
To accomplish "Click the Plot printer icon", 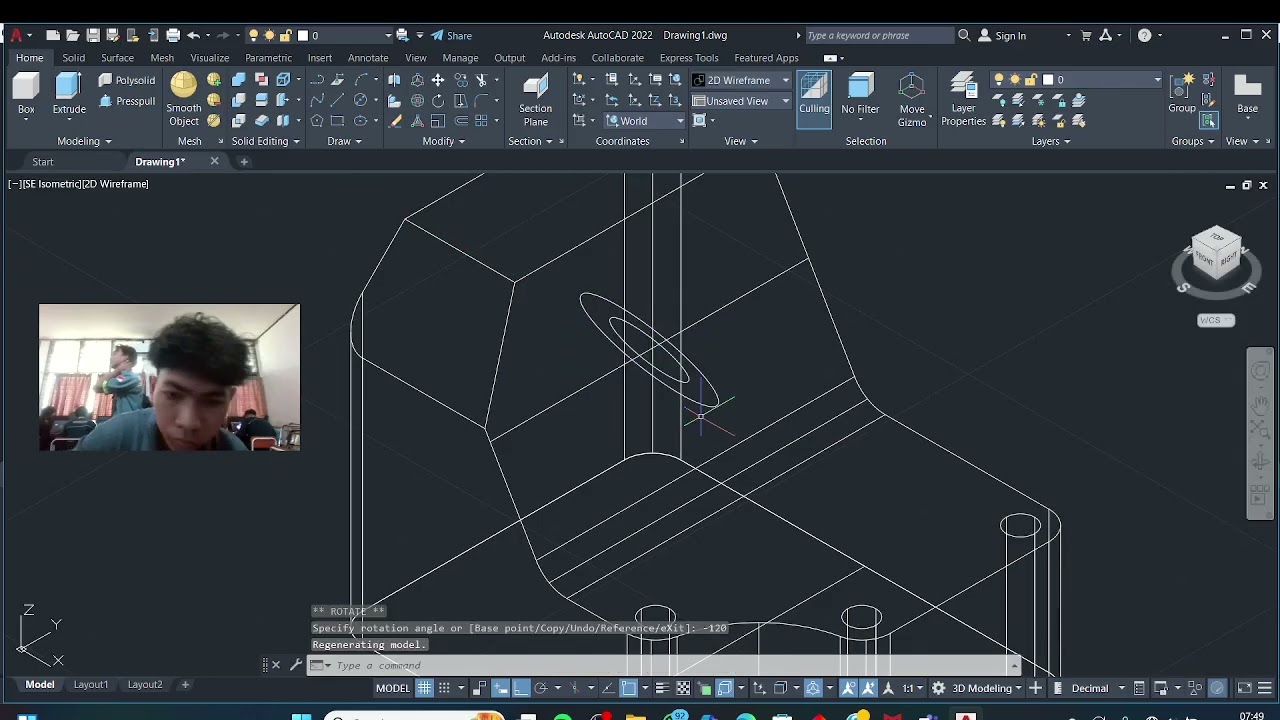I will [x=173, y=35].
